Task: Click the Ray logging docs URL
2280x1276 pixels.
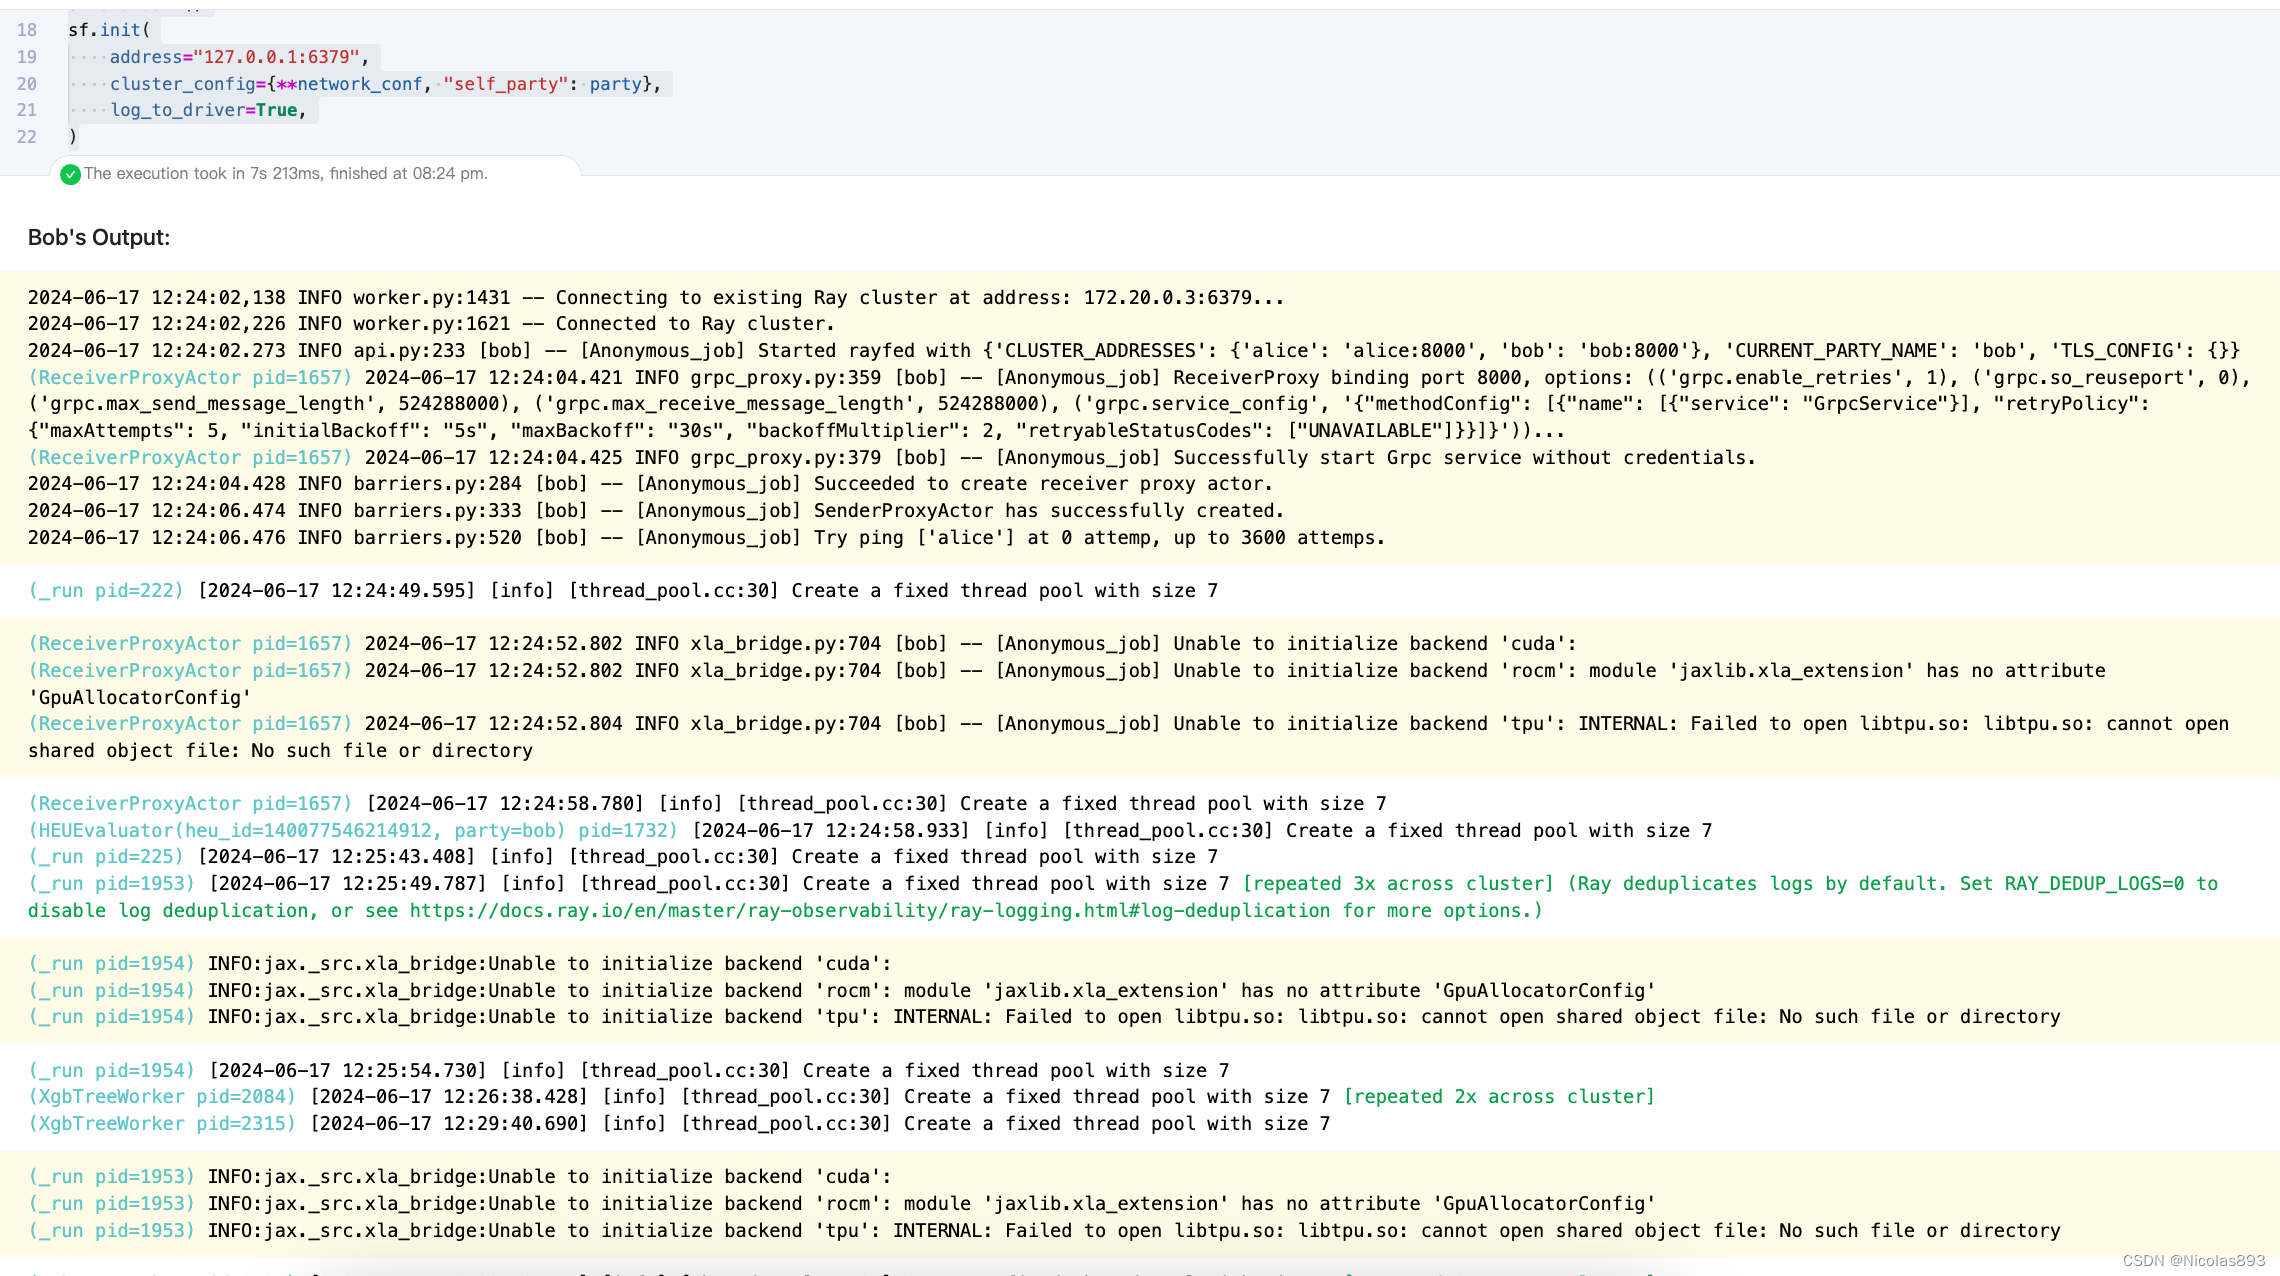Action: (869, 911)
